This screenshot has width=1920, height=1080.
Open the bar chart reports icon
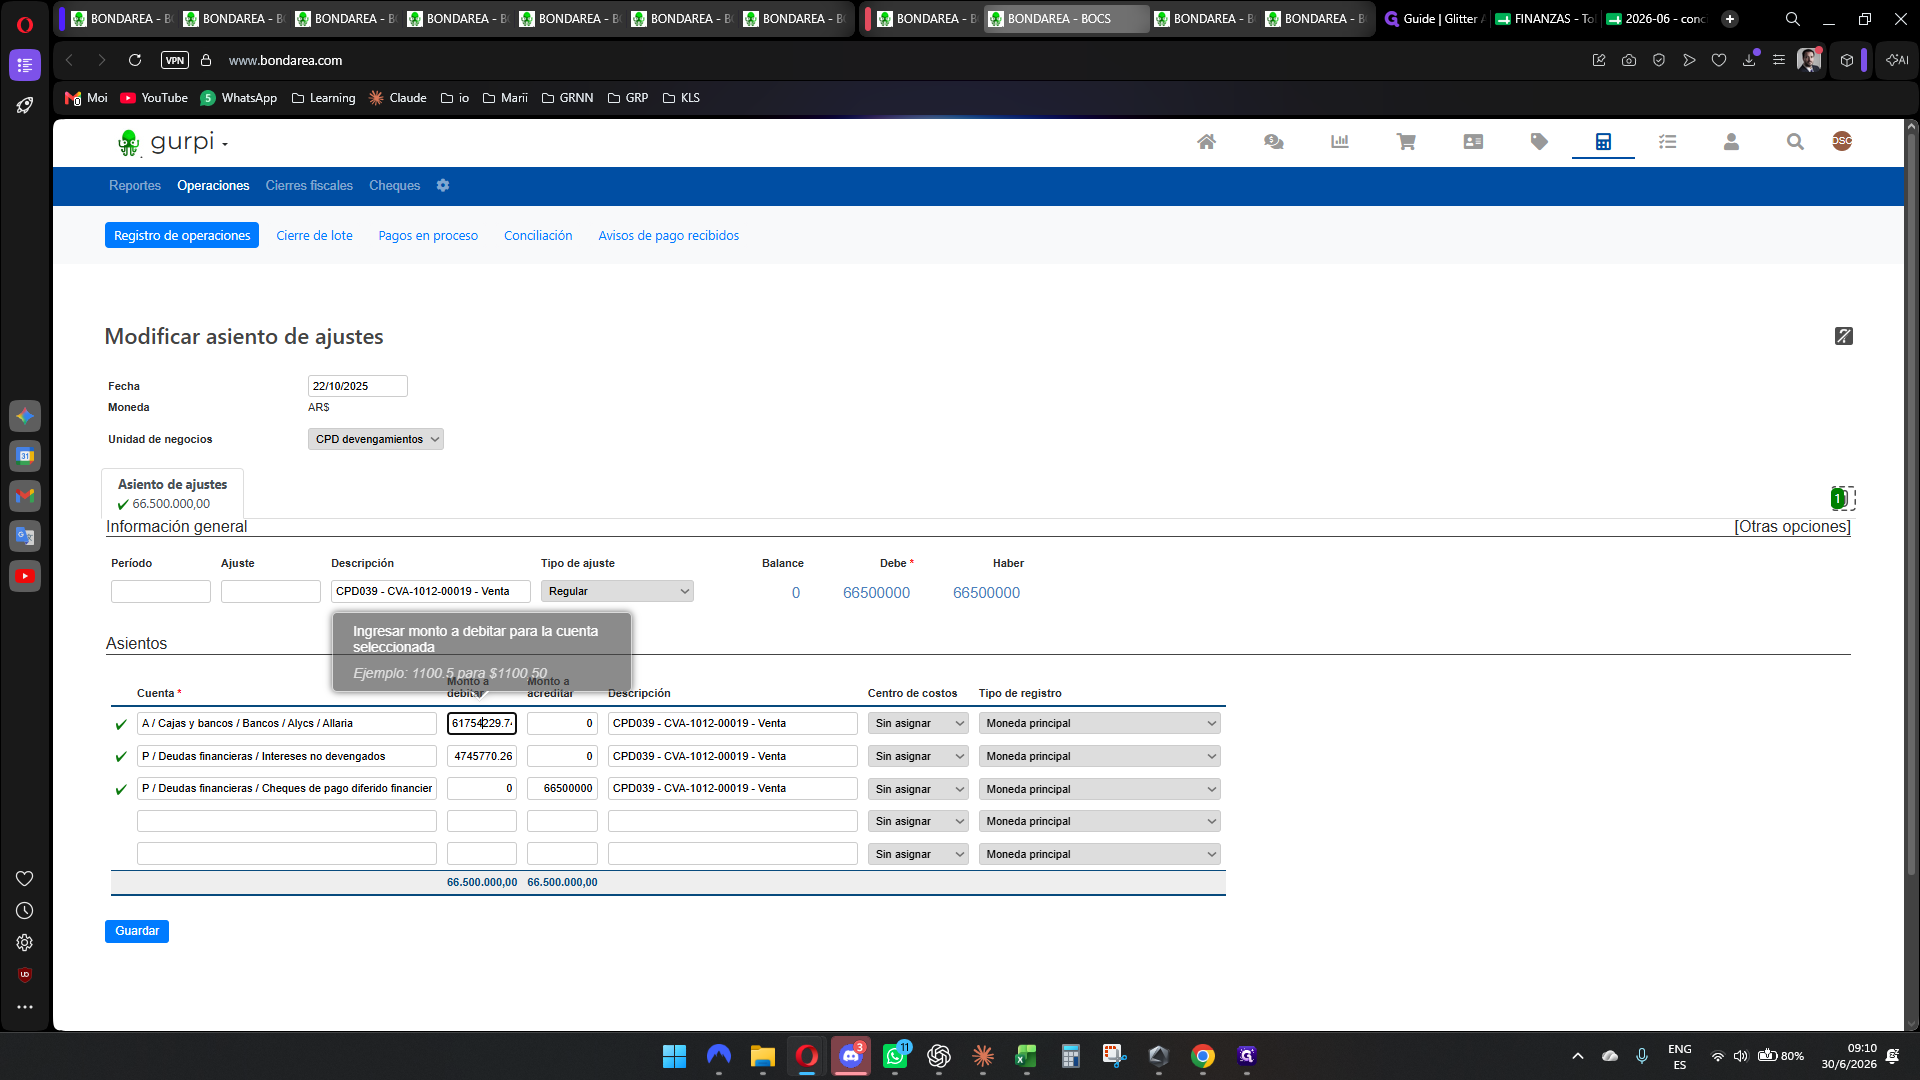pos(1340,142)
